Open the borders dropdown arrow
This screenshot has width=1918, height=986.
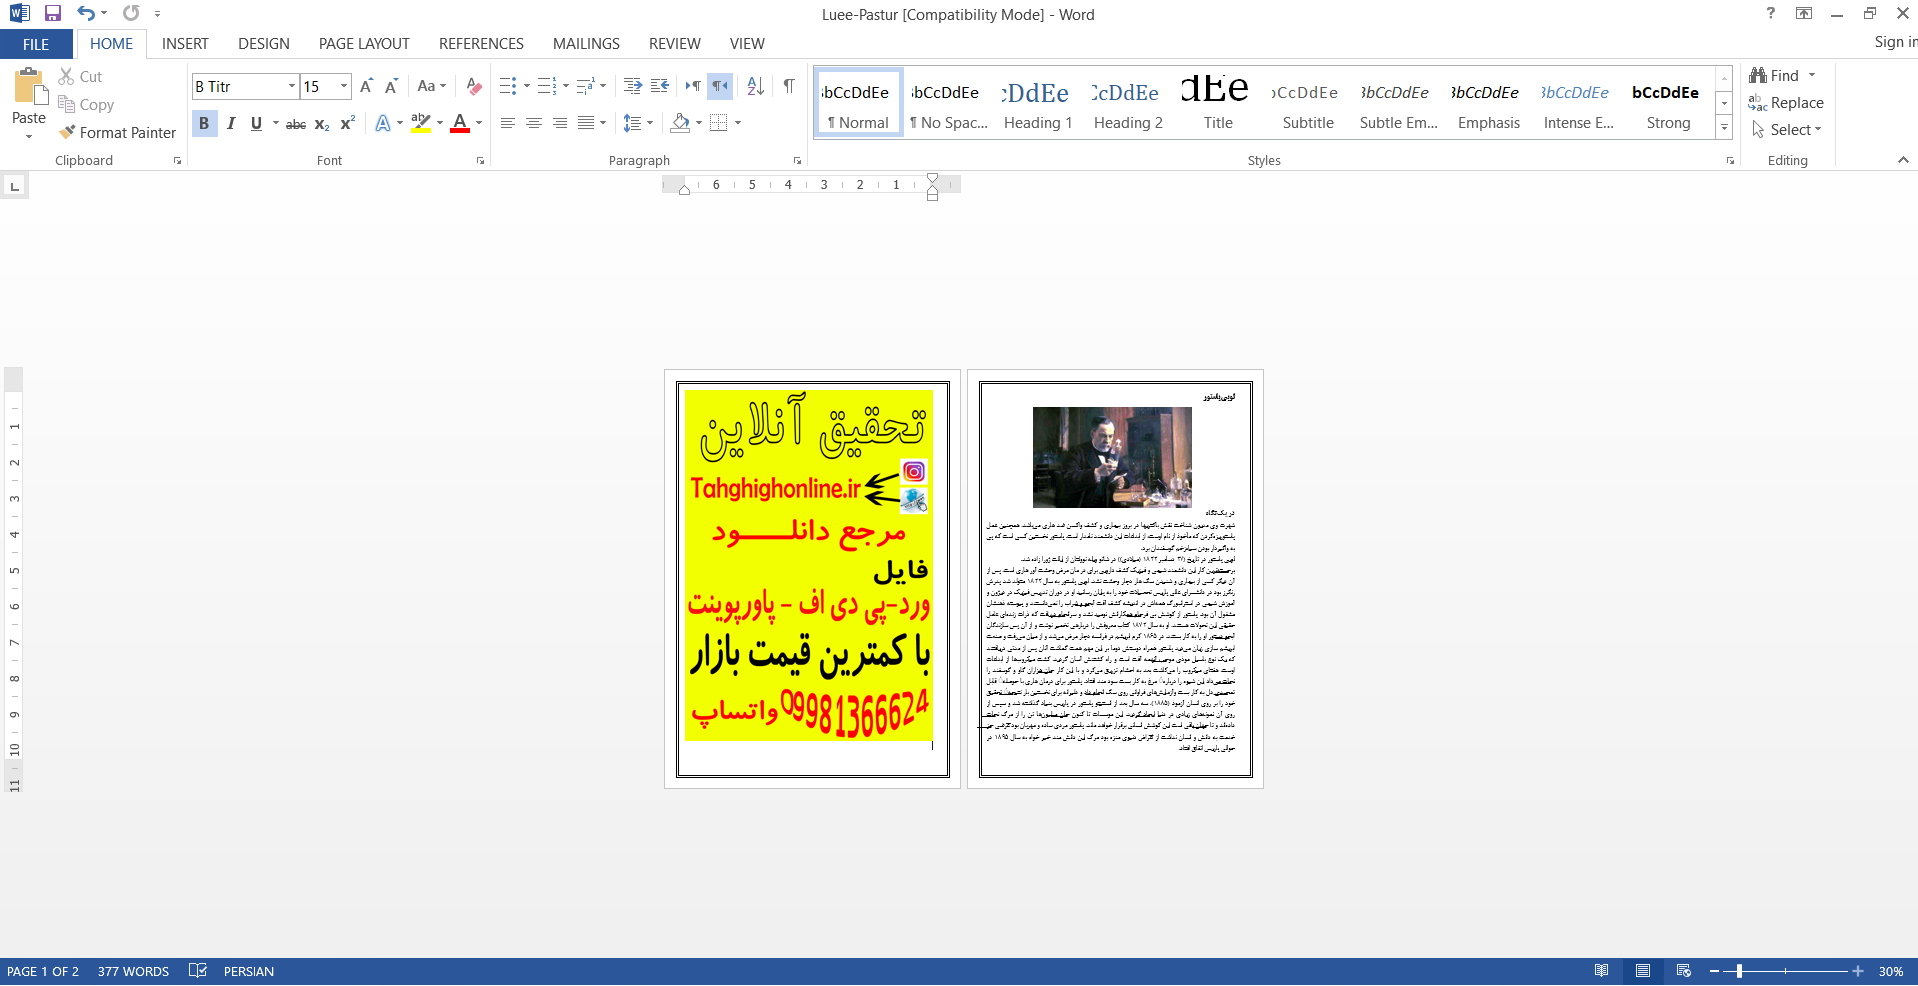click(x=738, y=123)
